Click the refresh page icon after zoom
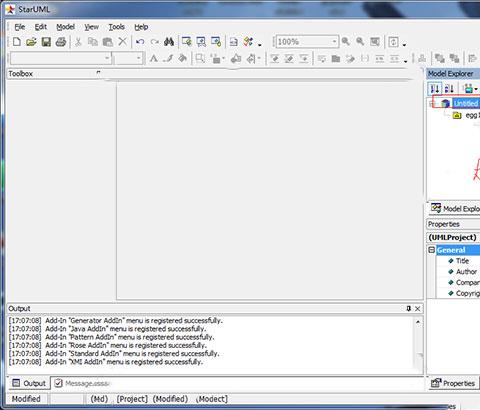 click(x=394, y=42)
